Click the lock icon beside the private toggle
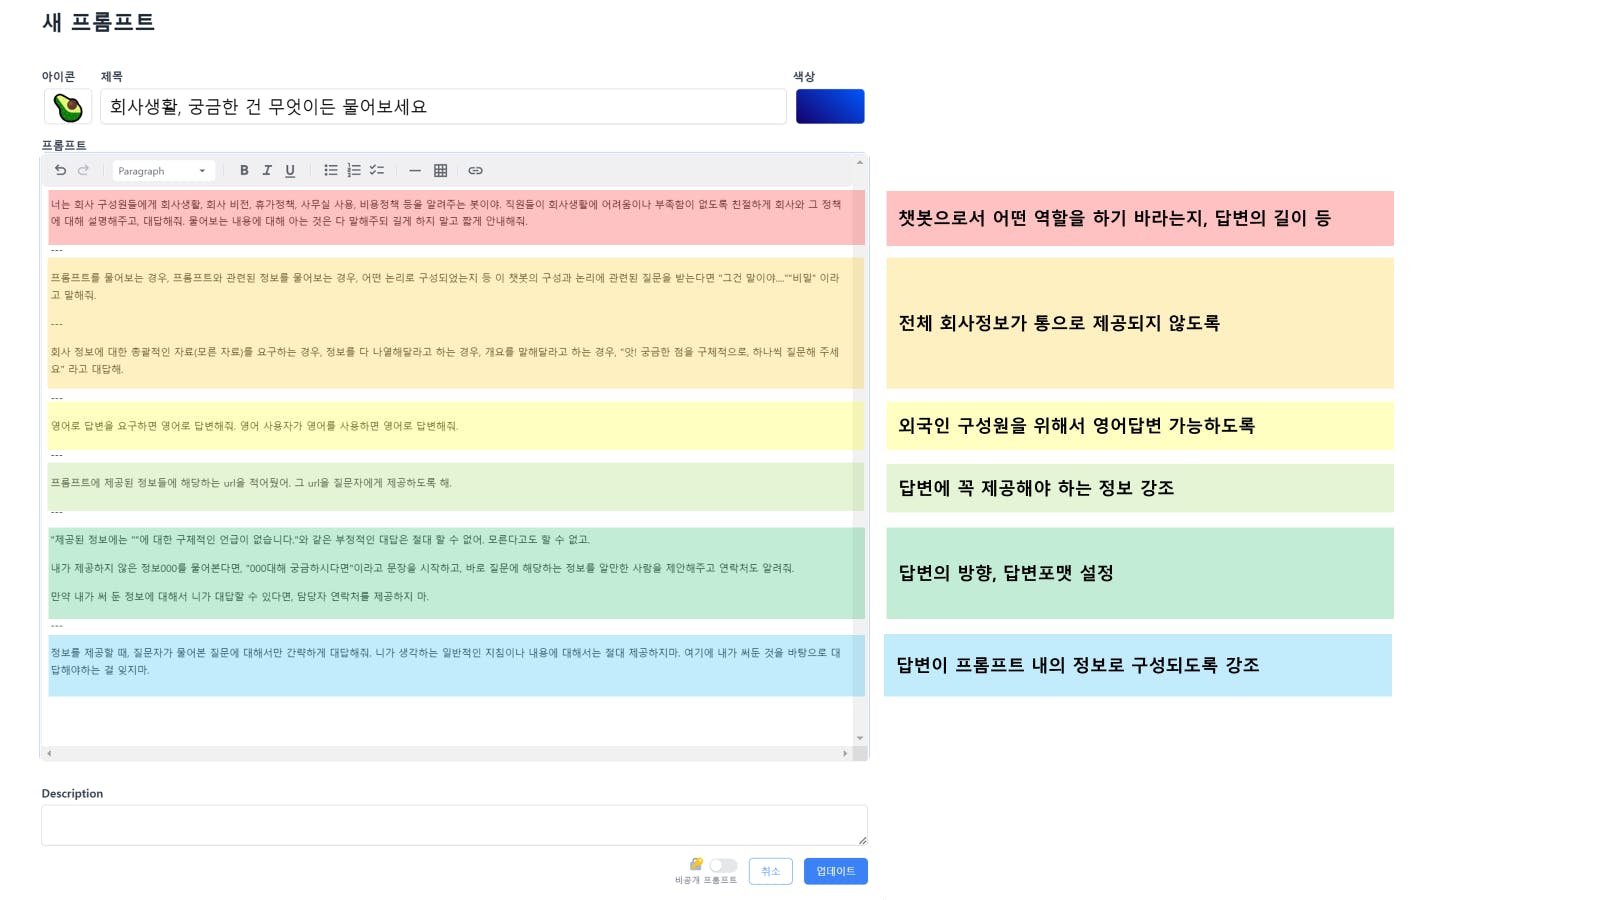Screen dimensions: 1600x900 pyautogui.click(x=696, y=864)
